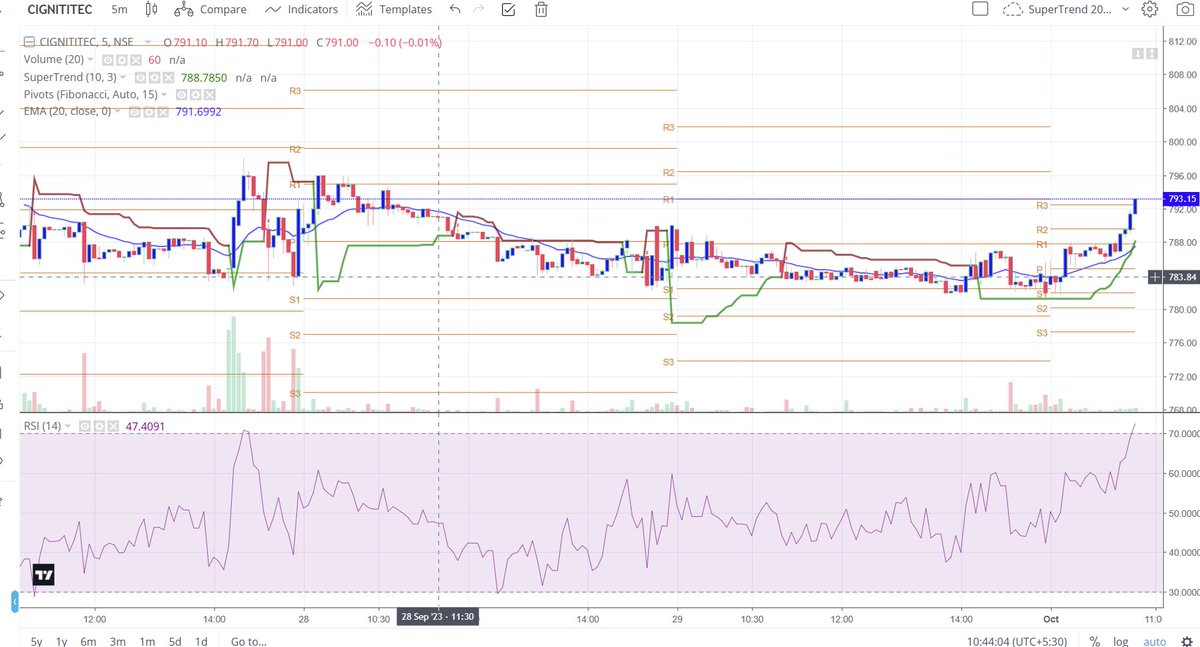The width and height of the screenshot is (1200, 647).
Task: Undo the last chart action
Action: pyautogui.click(x=453, y=10)
